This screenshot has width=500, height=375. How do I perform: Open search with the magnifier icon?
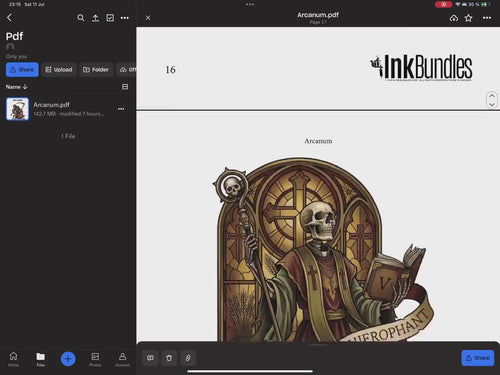click(81, 18)
